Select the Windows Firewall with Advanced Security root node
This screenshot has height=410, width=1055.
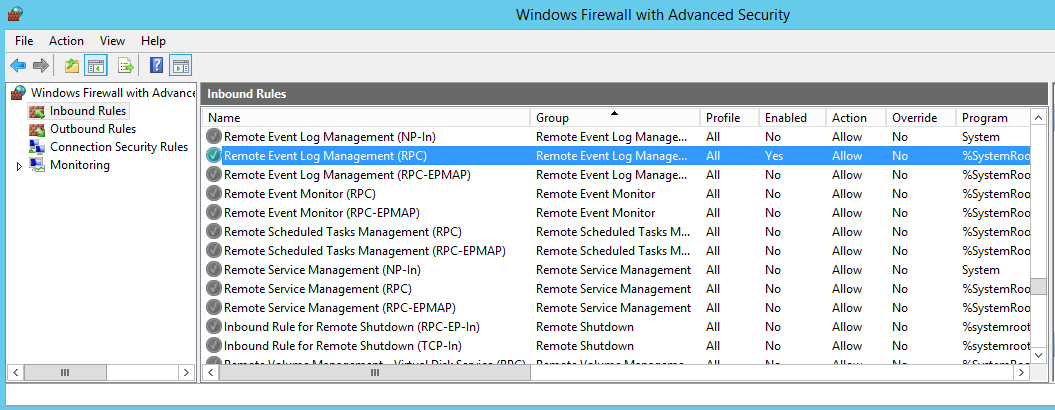point(113,92)
